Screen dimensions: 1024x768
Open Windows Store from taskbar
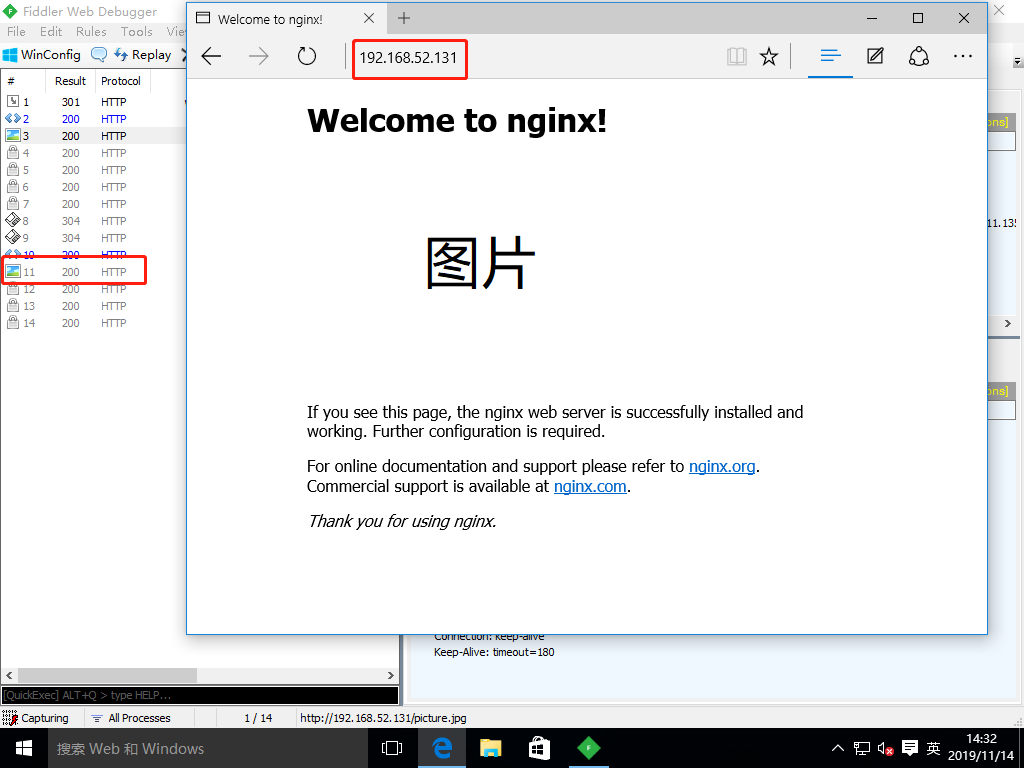(539, 748)
